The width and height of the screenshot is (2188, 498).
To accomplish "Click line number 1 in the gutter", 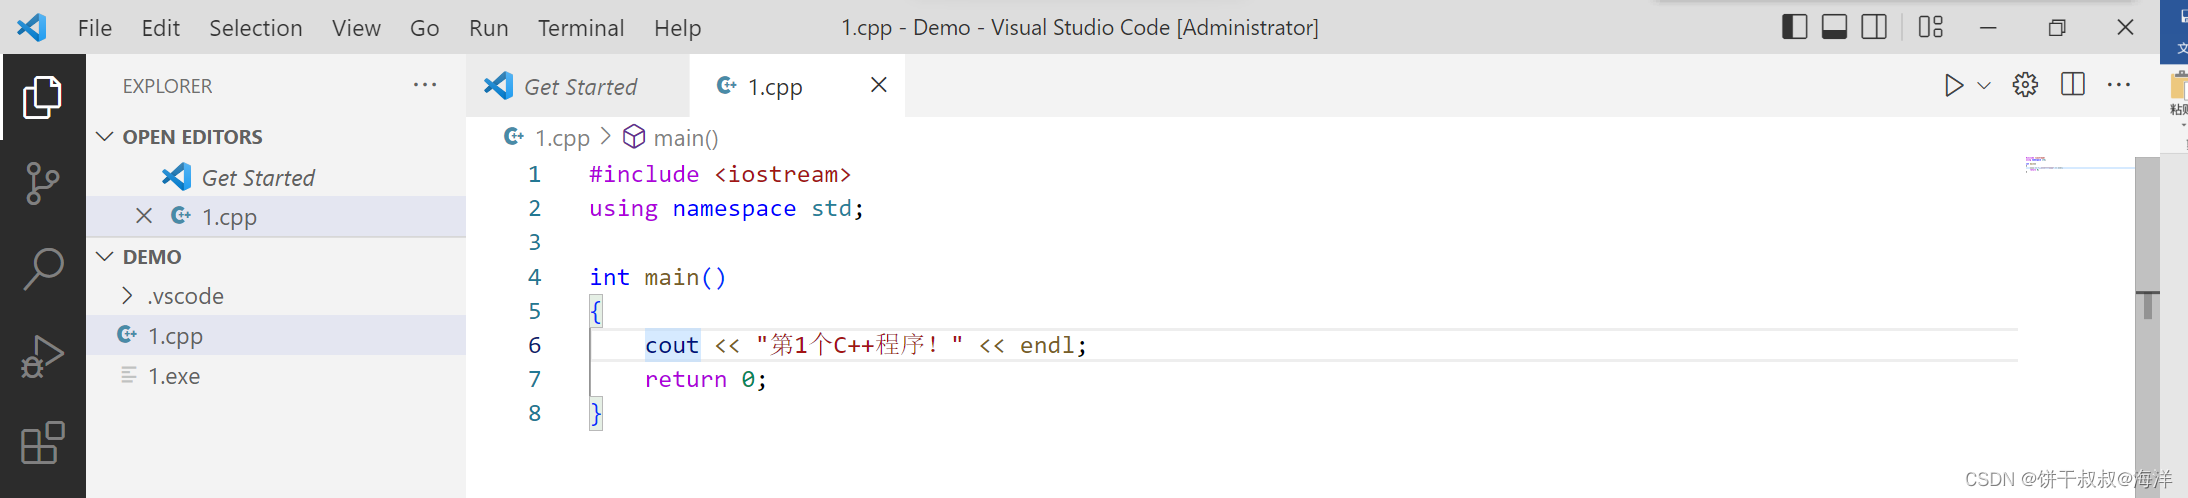I will click(x=535, y=174).
